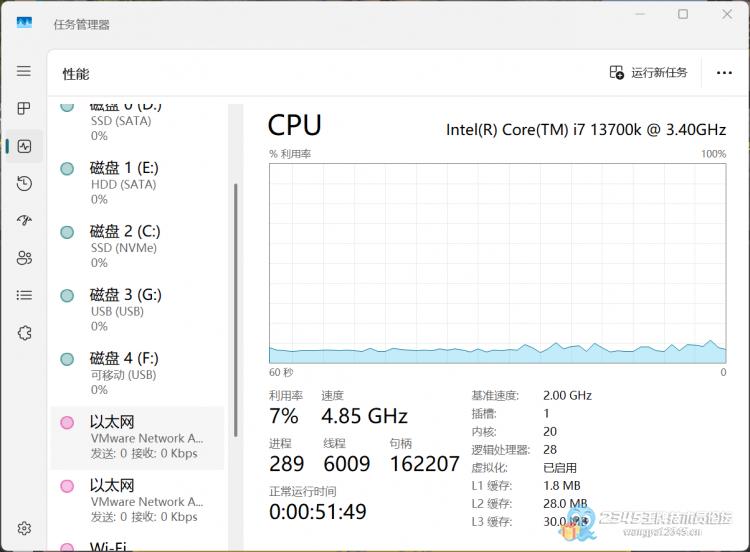This screenshot has height=552, width=750.
Task: Maximize the Task Manager window
Action: pyautogui.click(x=683, y=14)
